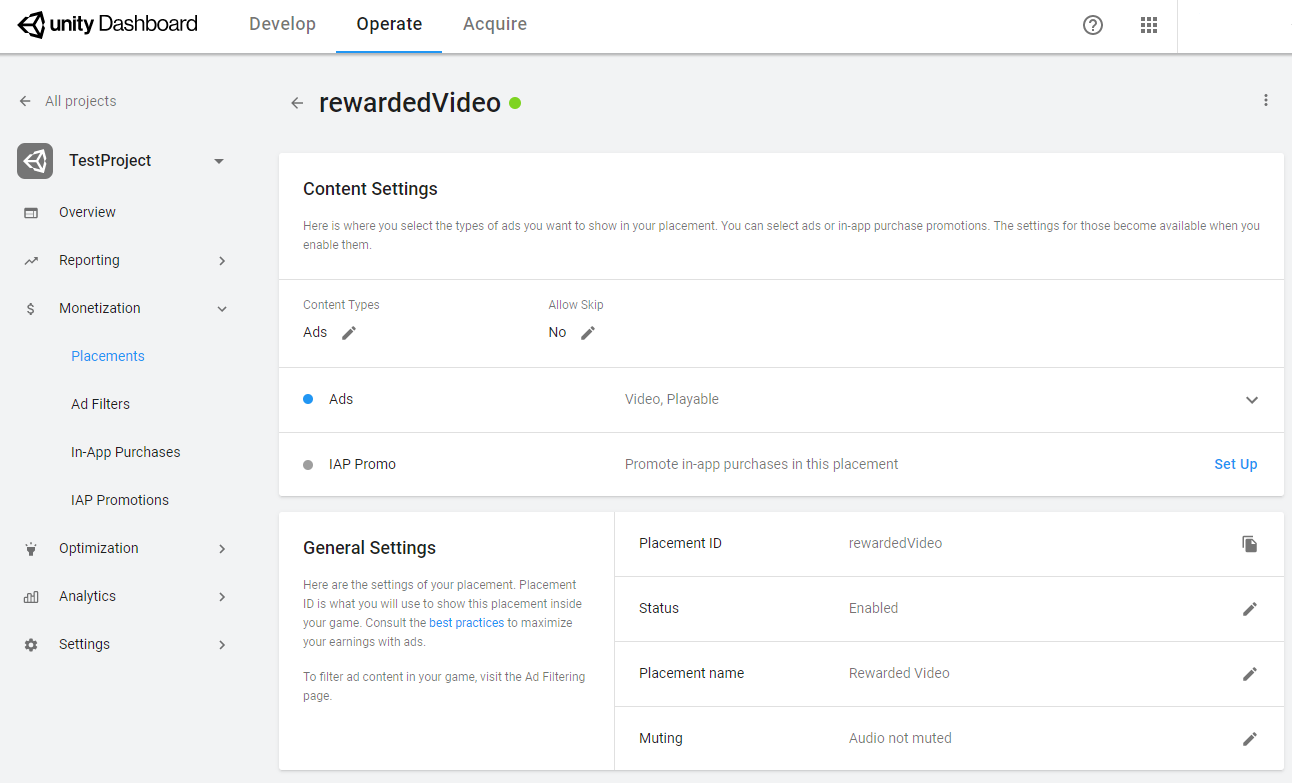Click the Rewarded Video placement name value
The image size is (1292, 783).
coord(899,673)
